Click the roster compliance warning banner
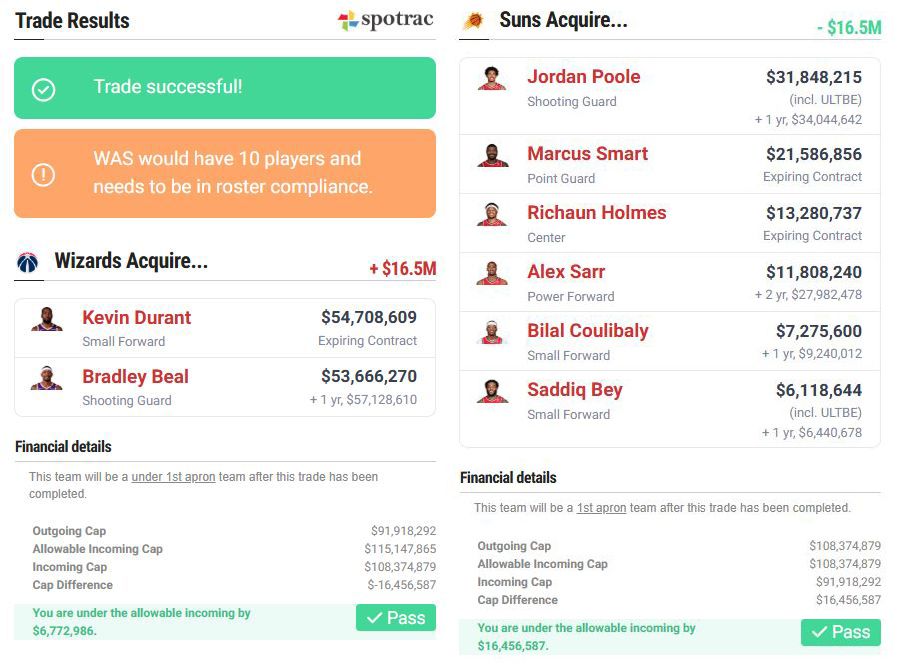 pos(225,173)
